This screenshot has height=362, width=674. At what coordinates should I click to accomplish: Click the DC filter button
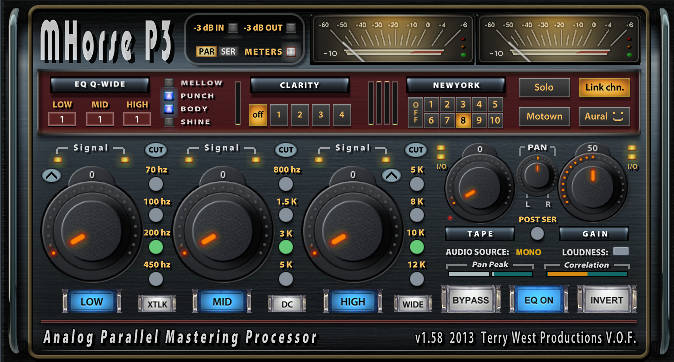point(287,304)
